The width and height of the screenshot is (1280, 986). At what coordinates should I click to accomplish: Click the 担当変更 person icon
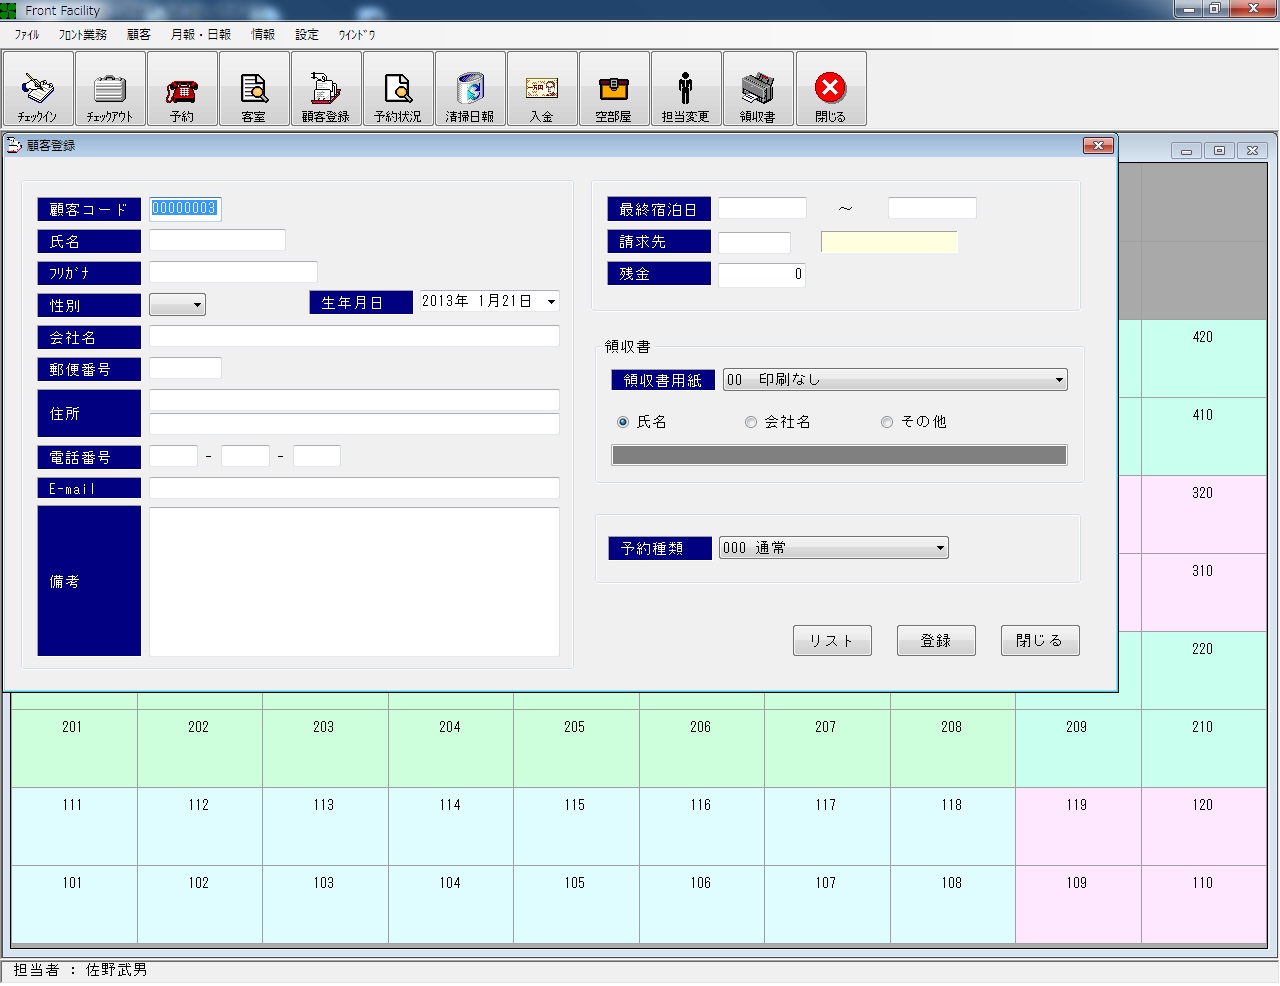click(x=686, y=89)
